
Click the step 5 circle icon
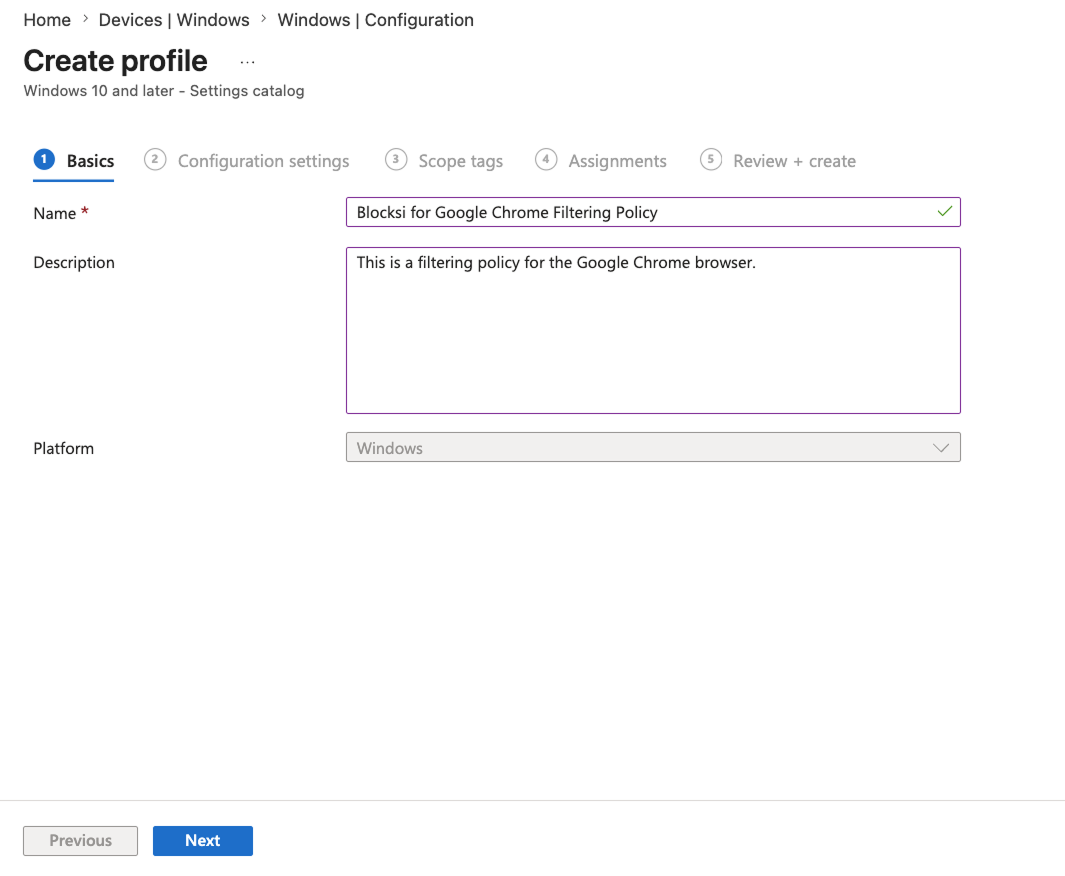click(710, 160)
